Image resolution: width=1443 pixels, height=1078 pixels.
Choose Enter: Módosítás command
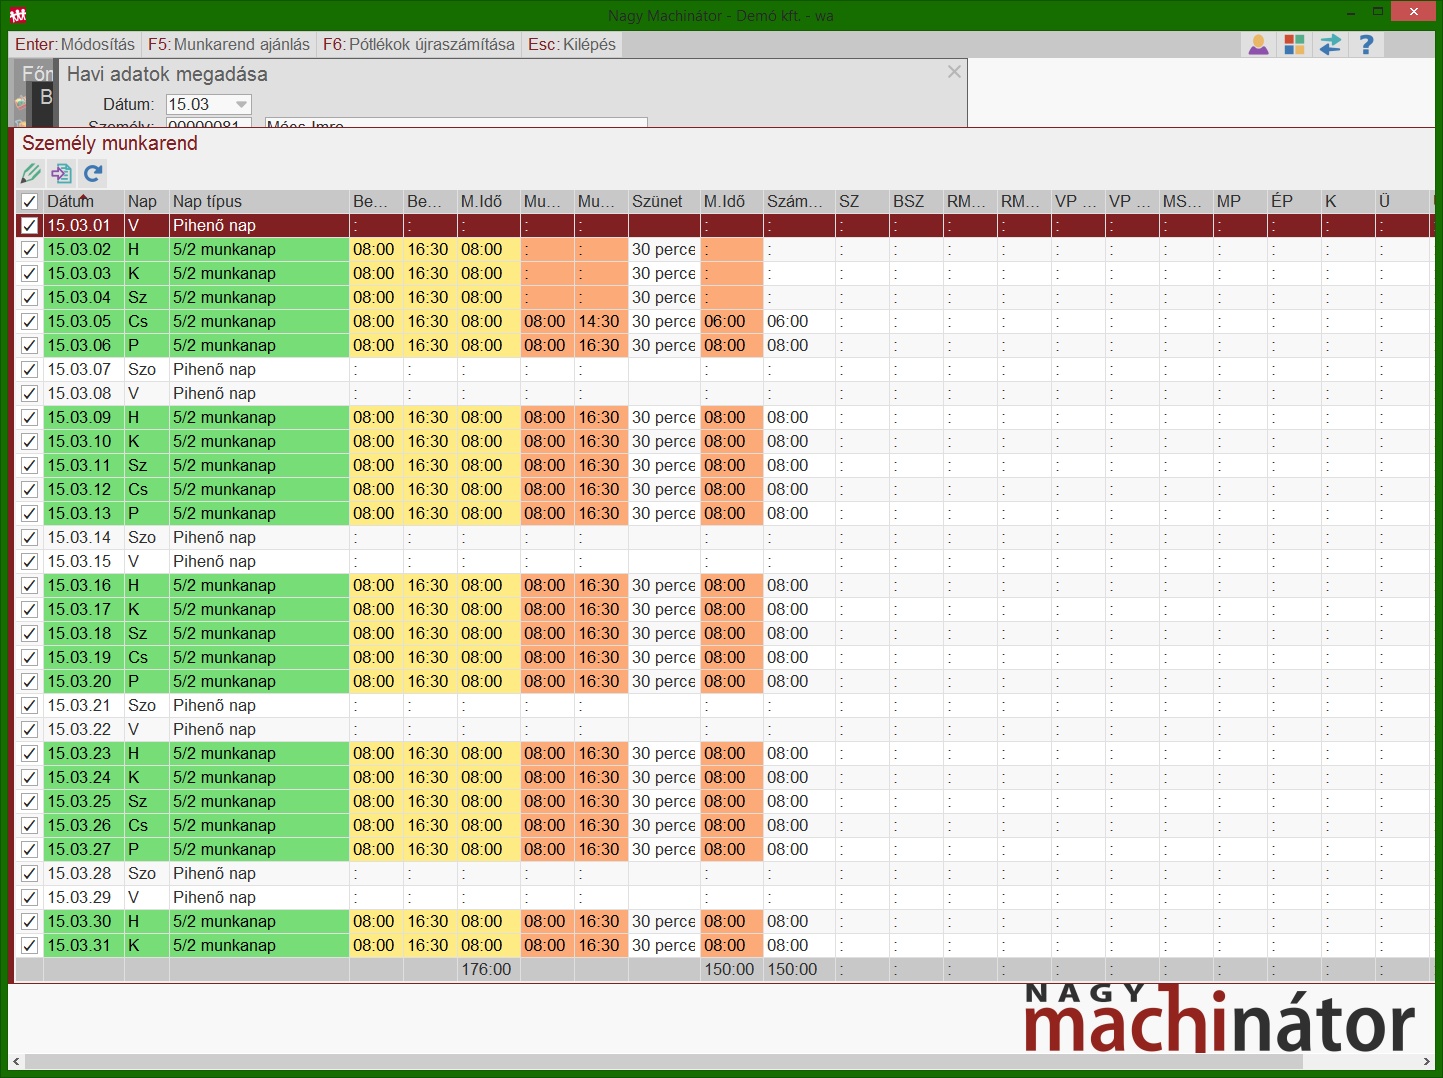[x=75, y=44]
